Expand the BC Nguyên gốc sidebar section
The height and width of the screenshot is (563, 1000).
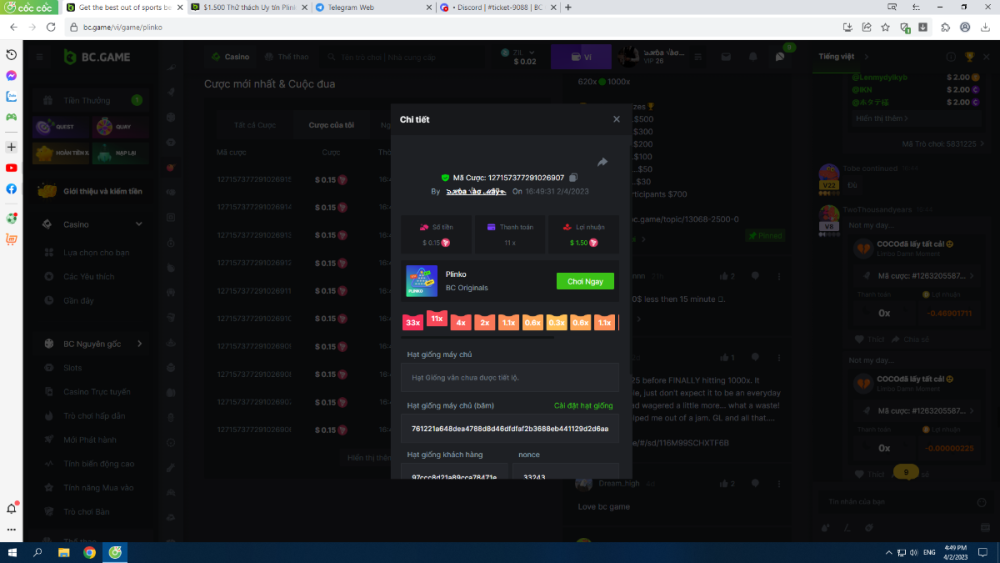tap(139, 344)
